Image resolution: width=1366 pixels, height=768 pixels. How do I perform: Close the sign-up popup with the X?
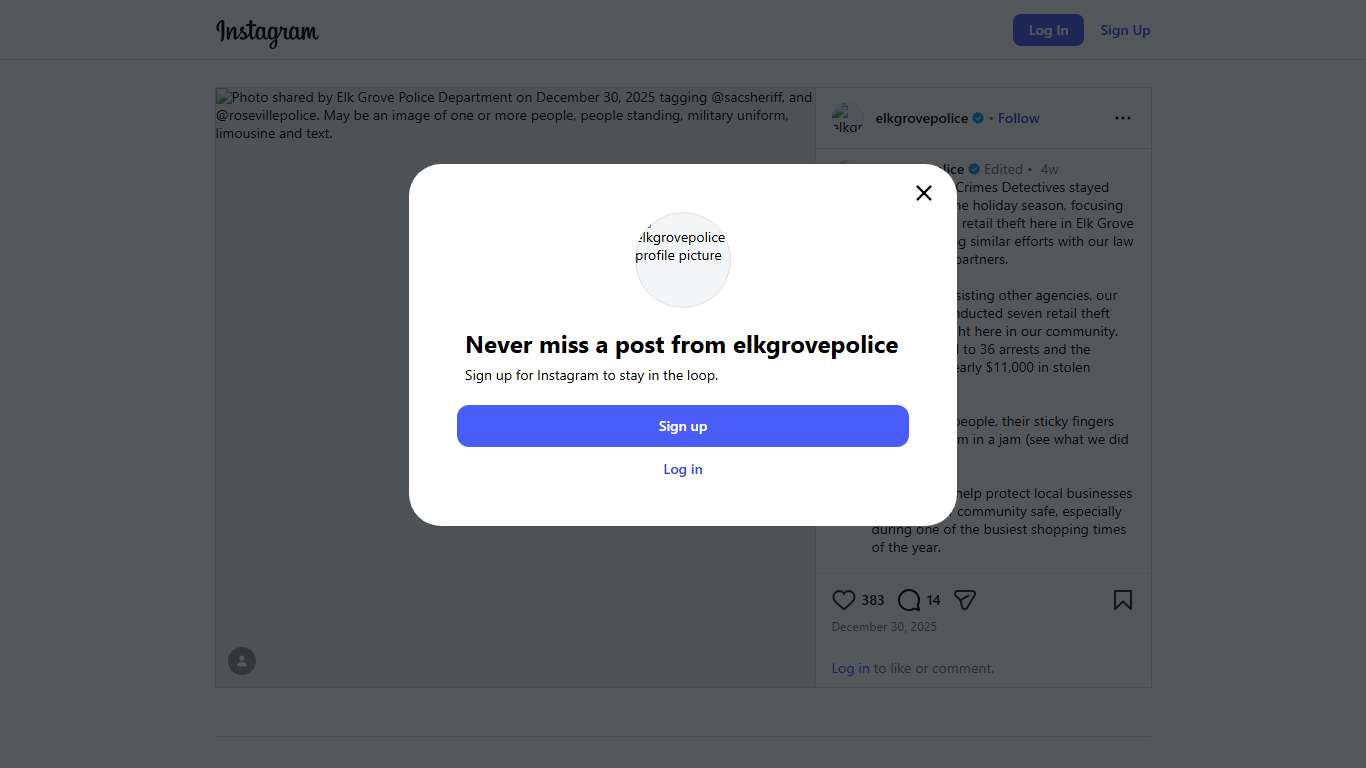924,193
